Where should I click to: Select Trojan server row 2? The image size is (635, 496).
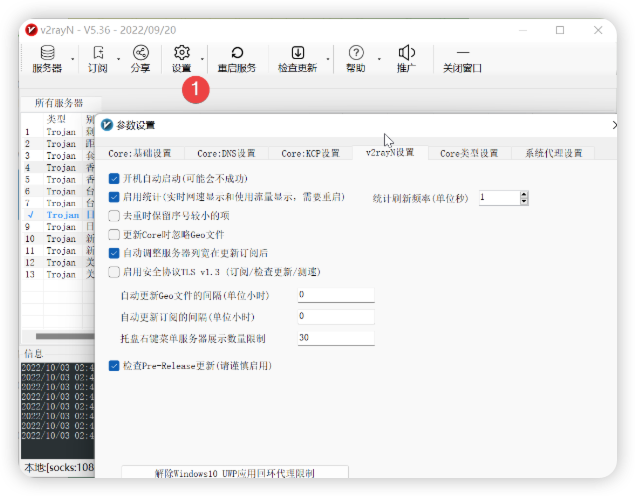pos(58,144)
